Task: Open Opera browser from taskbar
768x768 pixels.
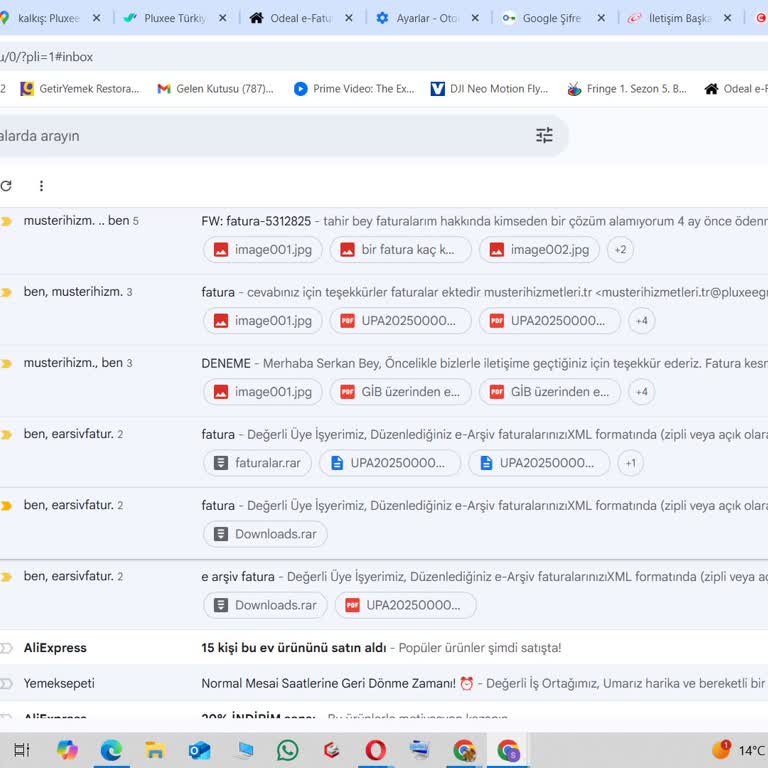Action: point(376,750)
